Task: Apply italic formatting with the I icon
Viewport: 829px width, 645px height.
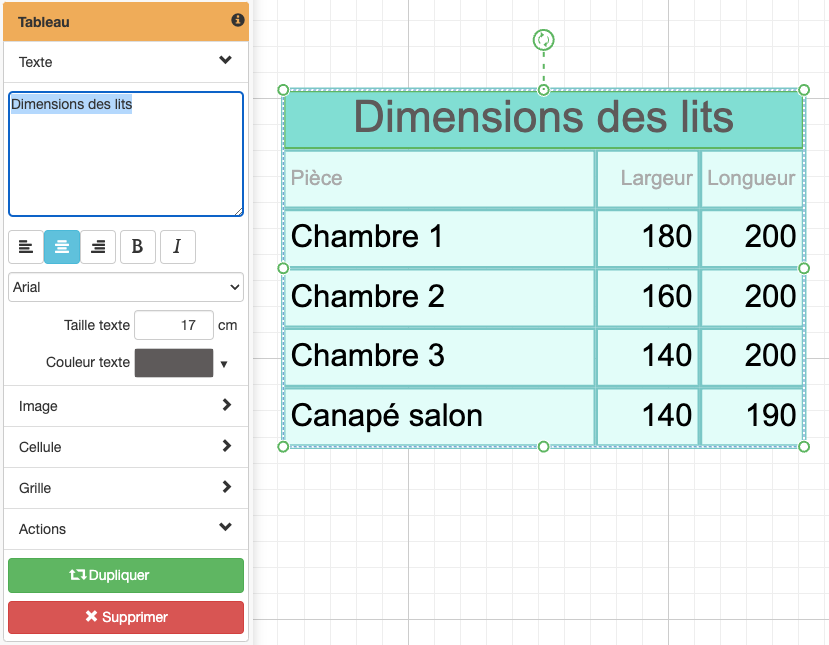Action: 177,246
